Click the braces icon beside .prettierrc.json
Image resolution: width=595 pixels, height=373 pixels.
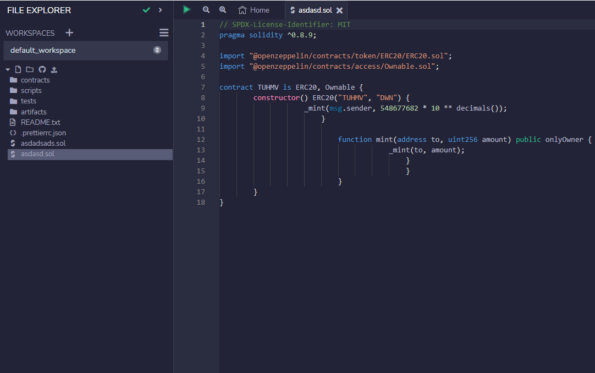13,133
